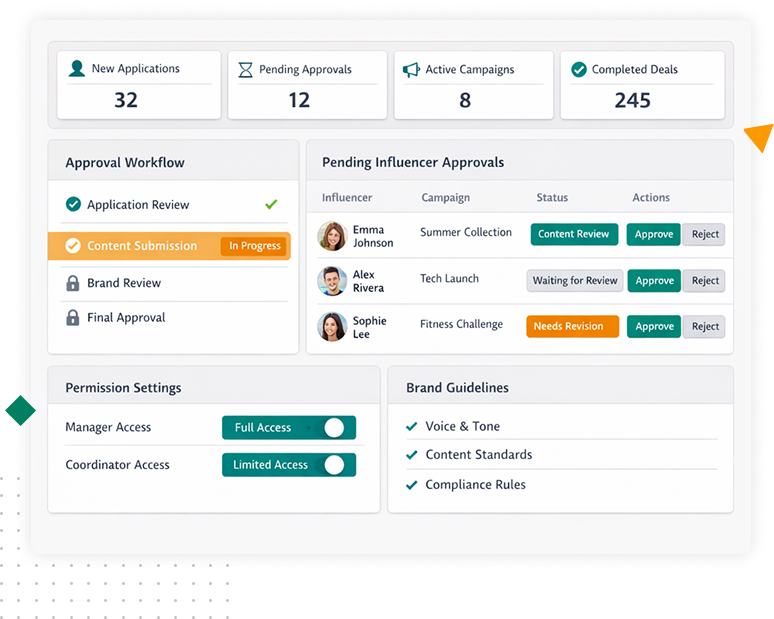Reject Sophie Lee's request

click(704, 326)
